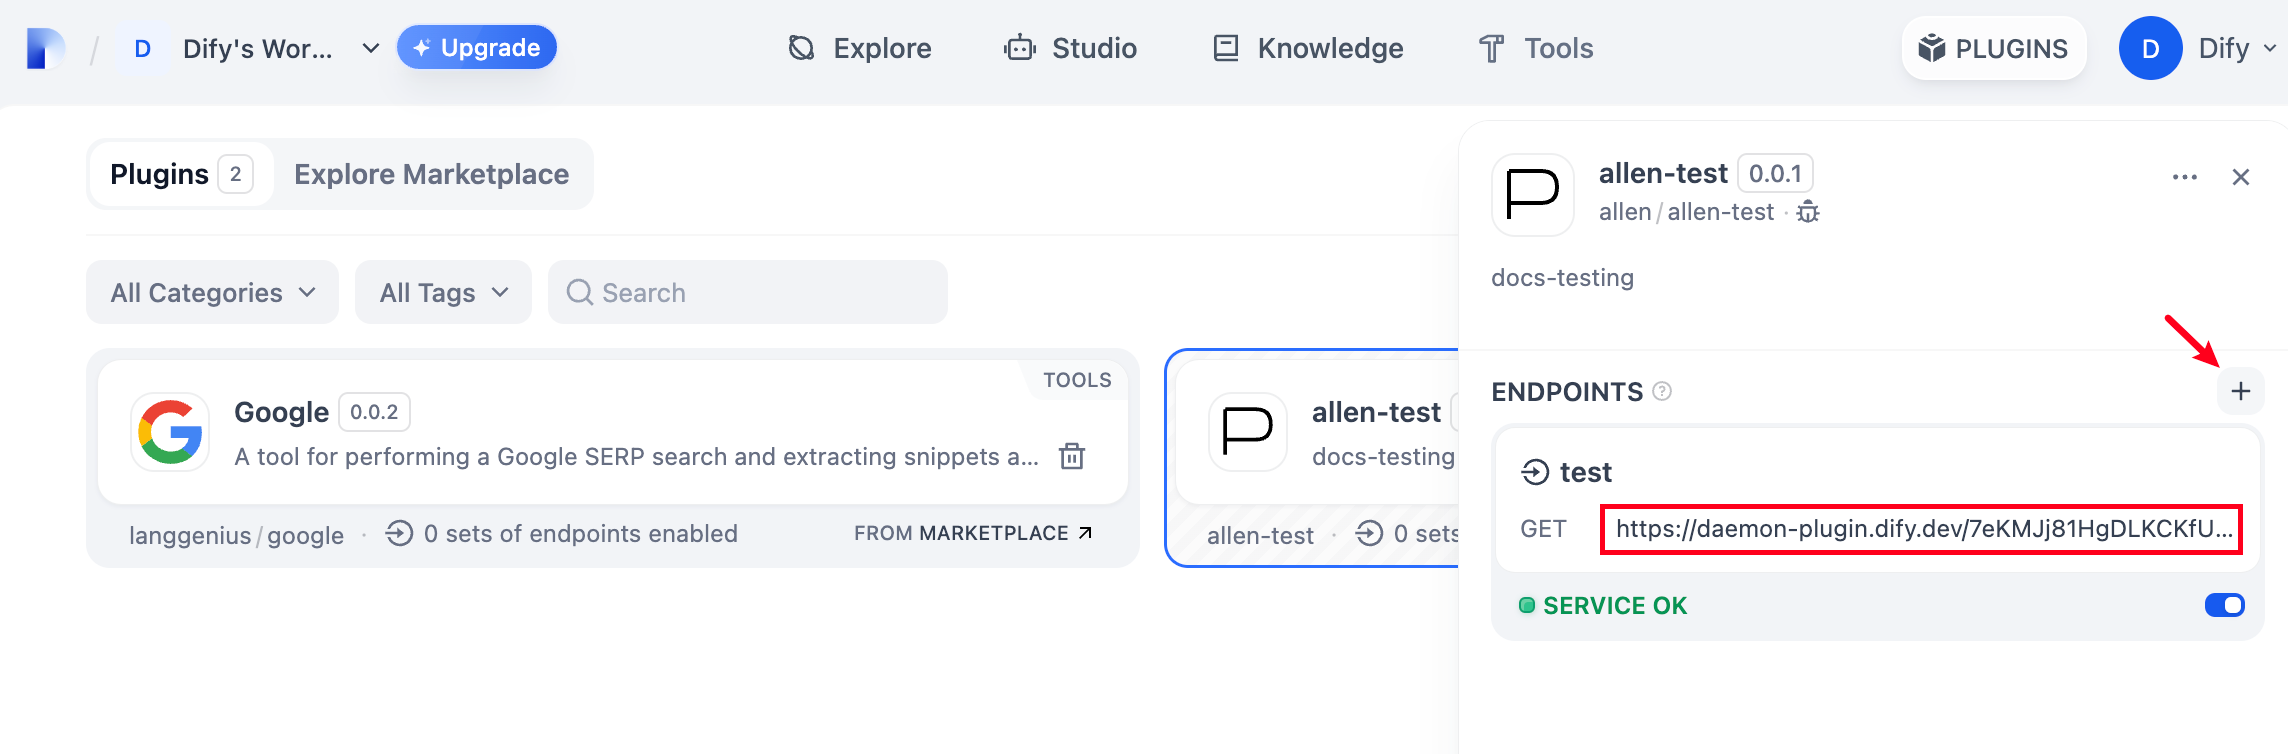The image size is (2288, 754).
Task: Select the Plugins tab
Action: click(180, 174)
